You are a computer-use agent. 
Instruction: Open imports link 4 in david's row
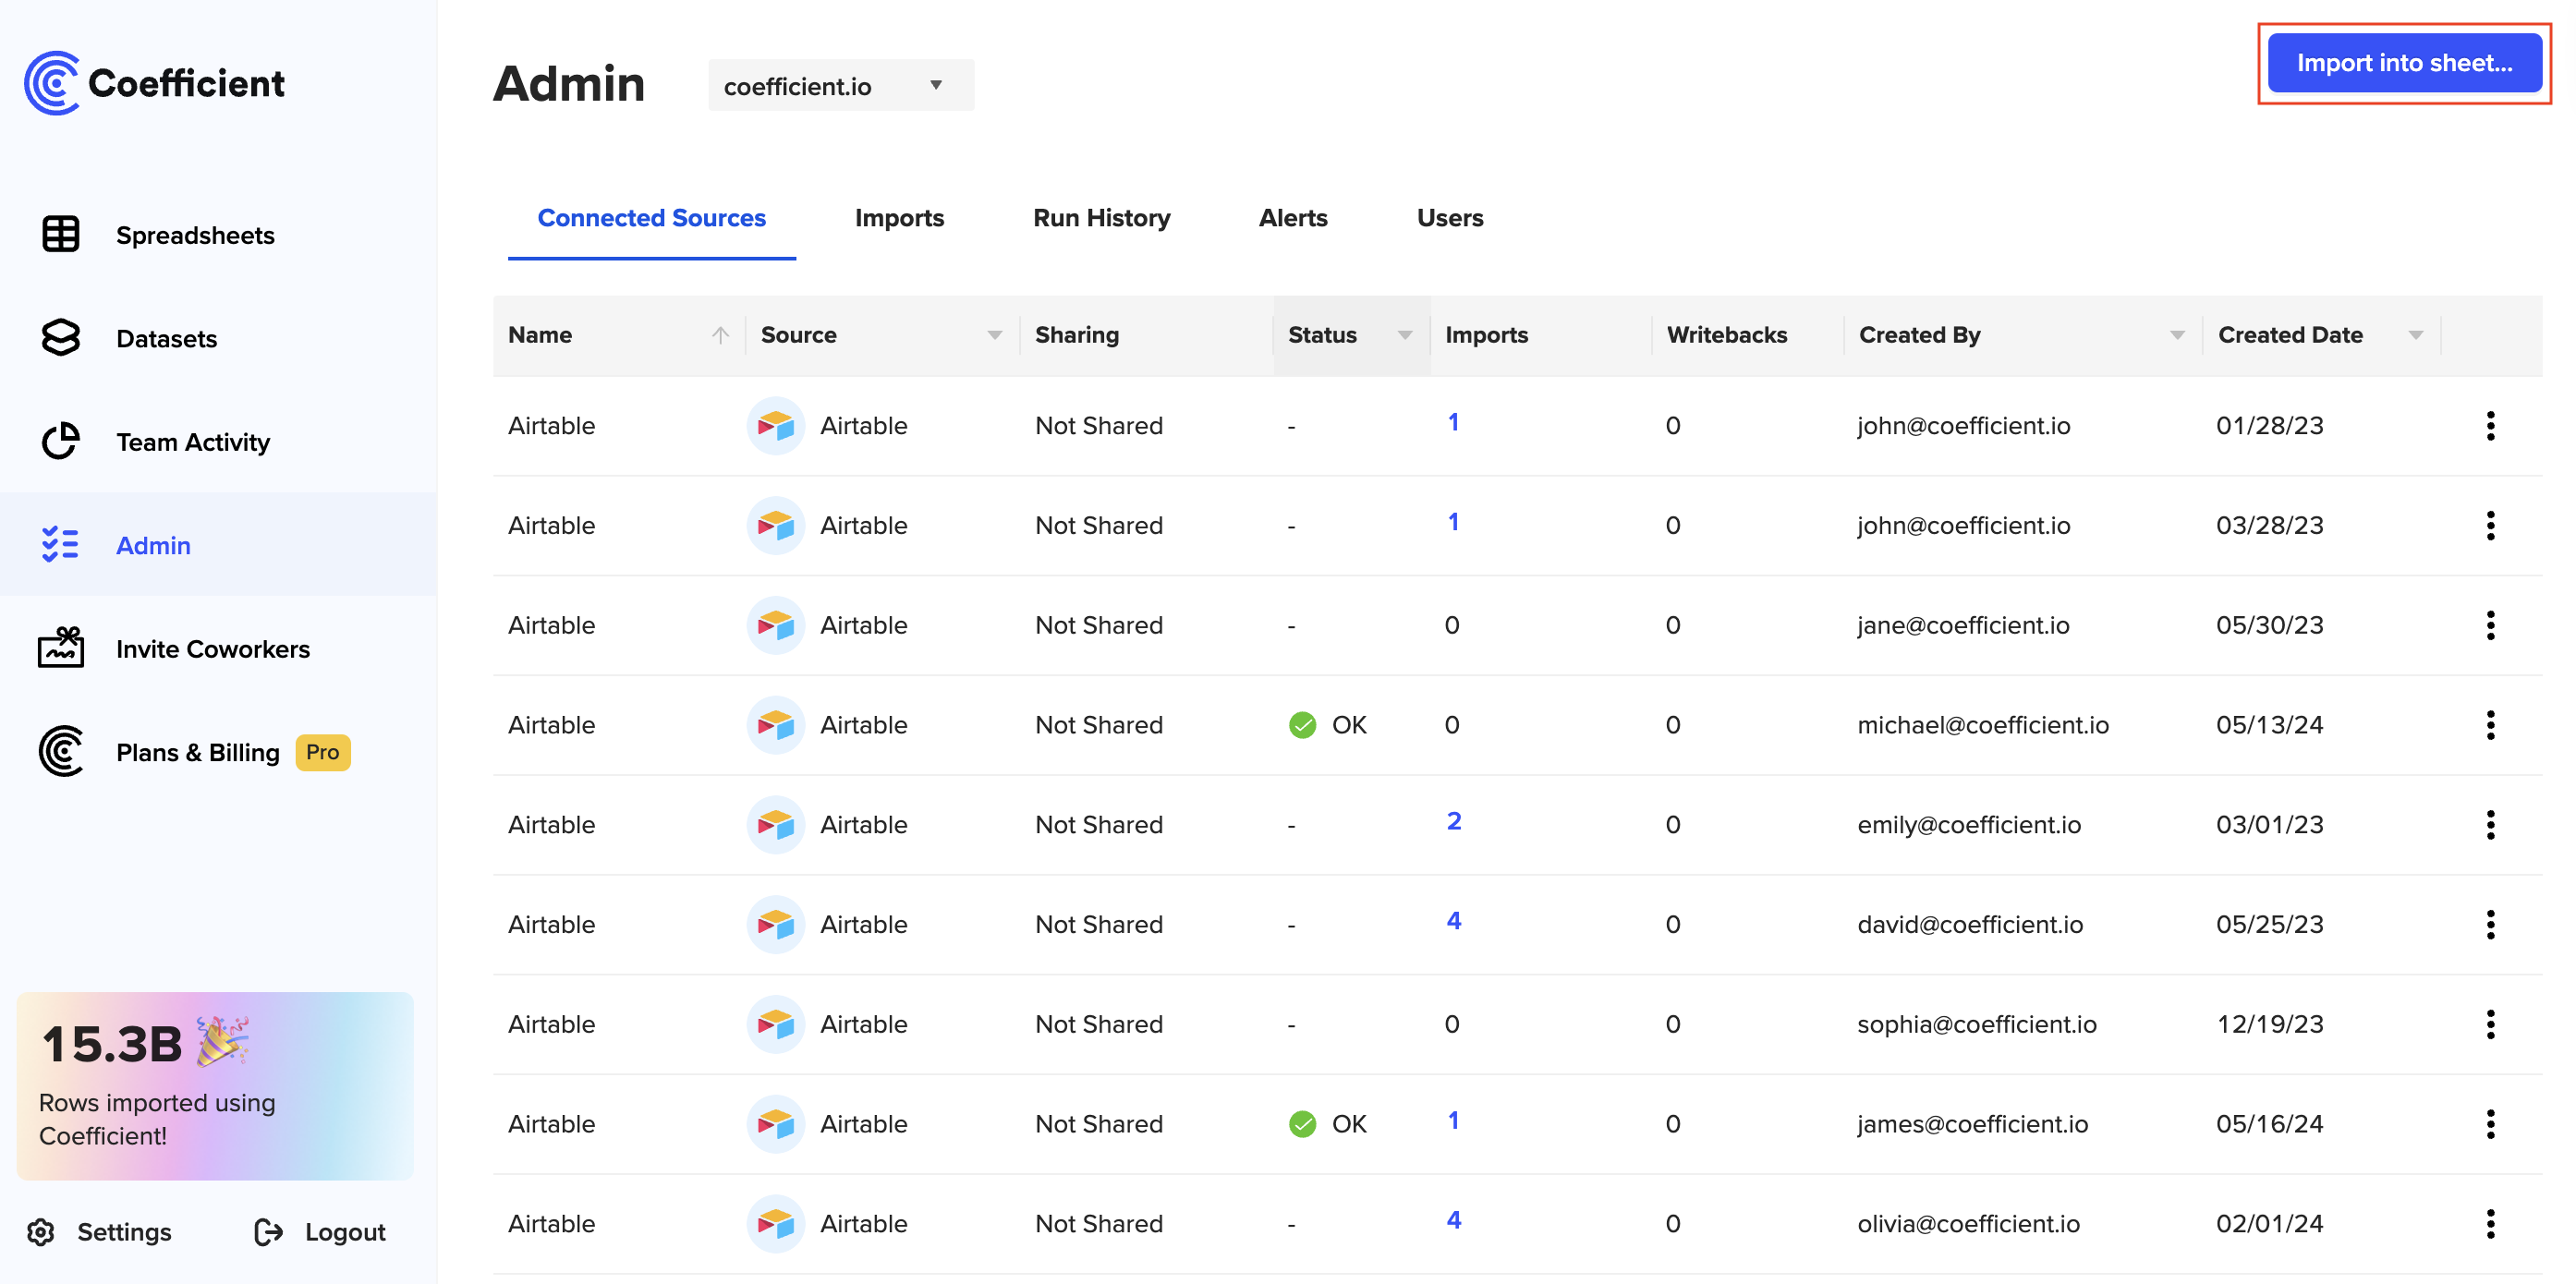tap(1454, 921)
